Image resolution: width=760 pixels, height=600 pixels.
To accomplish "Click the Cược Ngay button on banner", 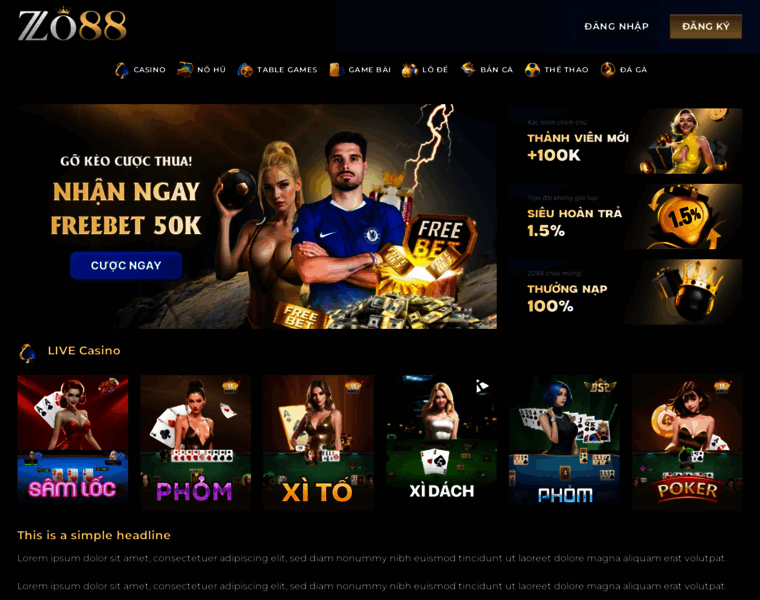I will point(126,265).
